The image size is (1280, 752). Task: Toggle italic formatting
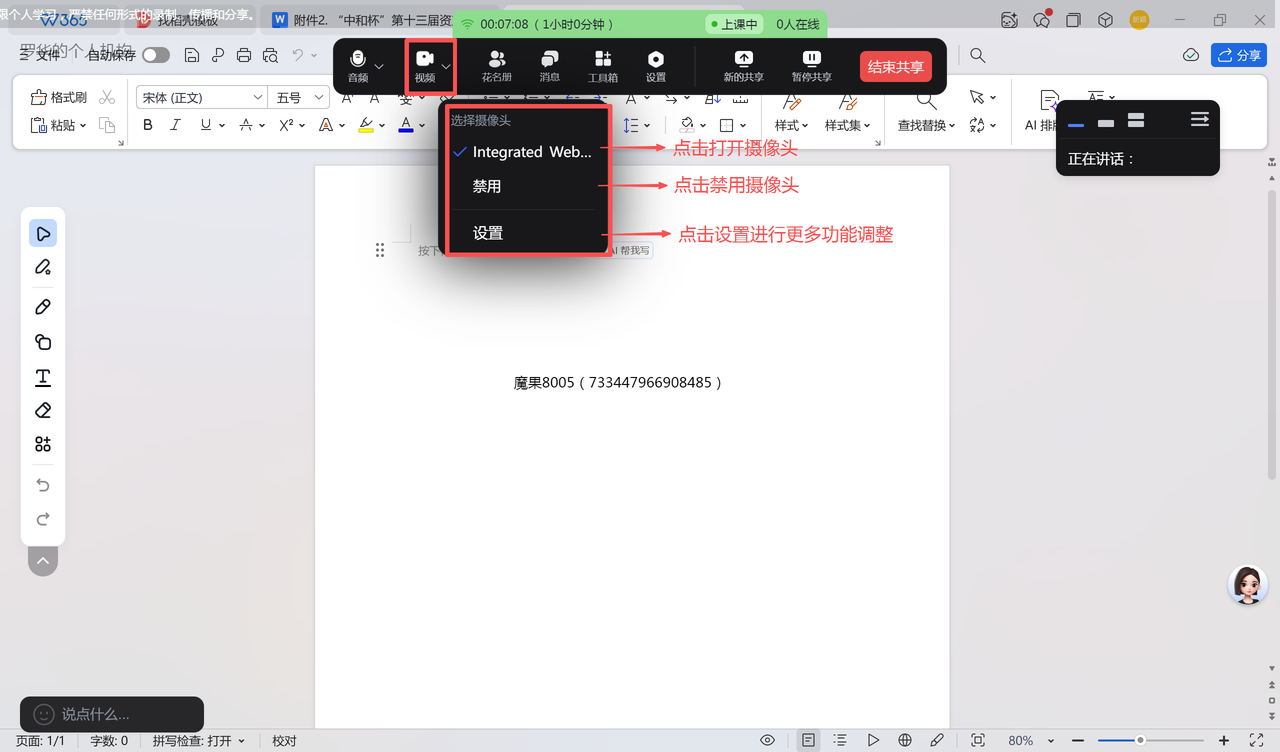tap(176, 125)
